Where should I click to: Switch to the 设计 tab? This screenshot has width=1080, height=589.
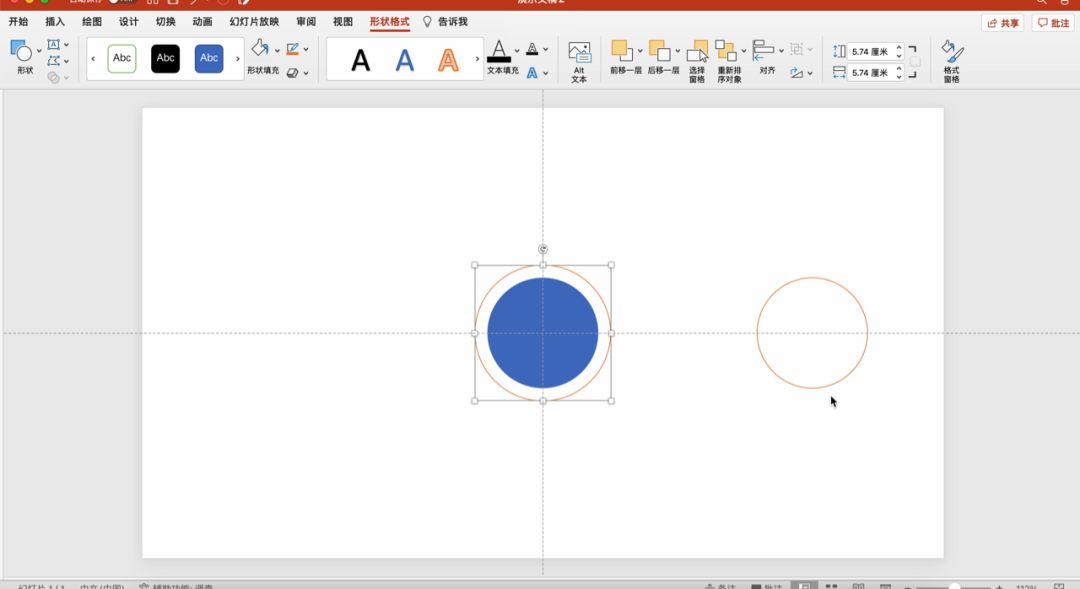[x=129, y=21]
